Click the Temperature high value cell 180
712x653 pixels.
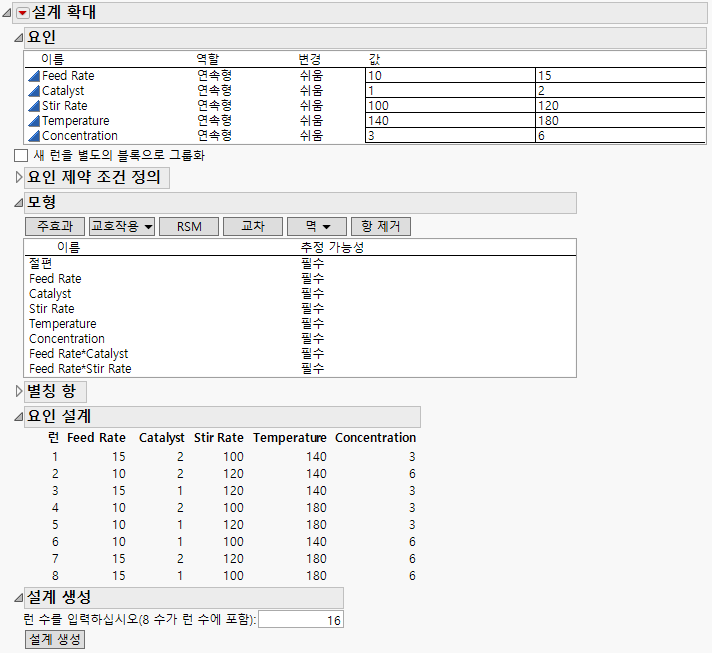620,120
